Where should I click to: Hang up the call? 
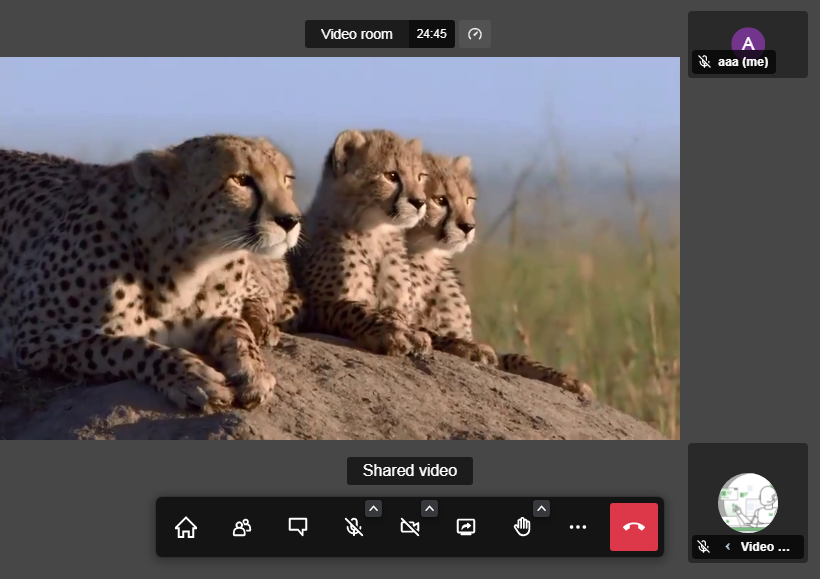click(634, 527)
